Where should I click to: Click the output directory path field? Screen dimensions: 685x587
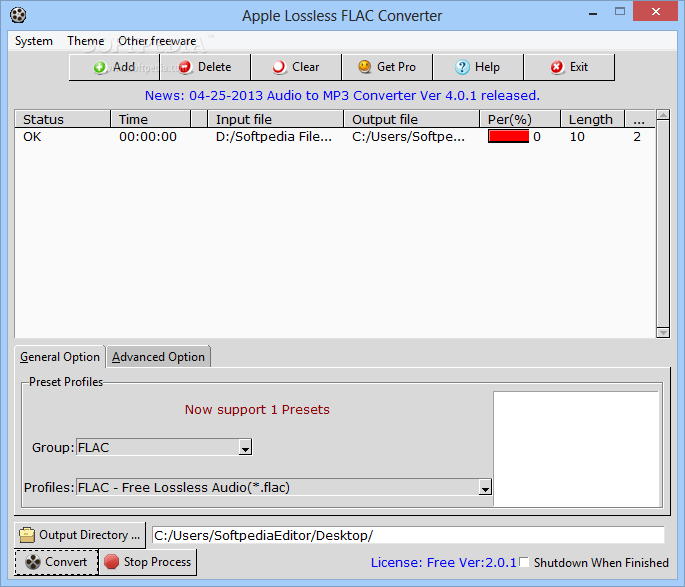[x=408, y=535]
